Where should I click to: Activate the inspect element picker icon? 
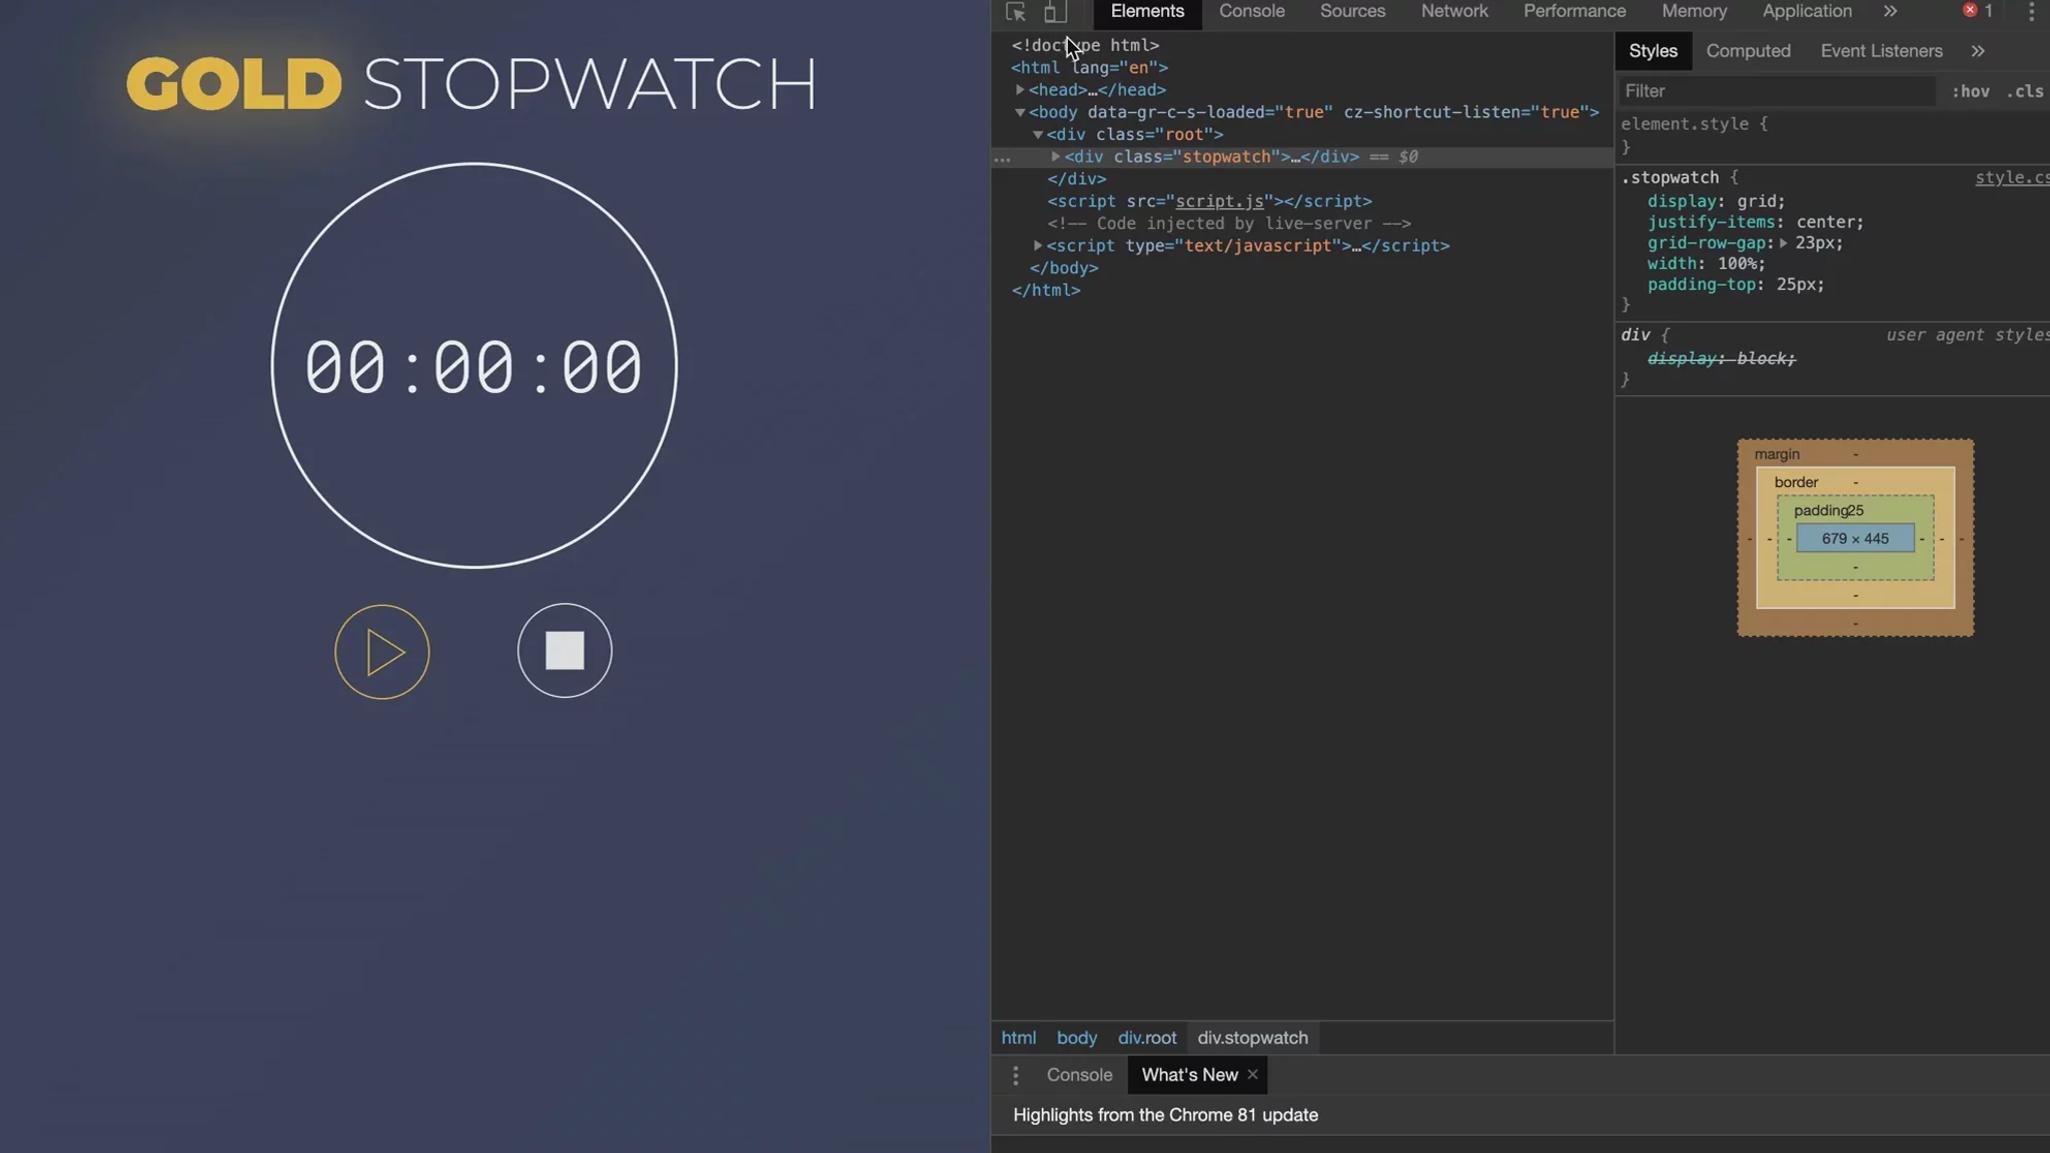1015,12
